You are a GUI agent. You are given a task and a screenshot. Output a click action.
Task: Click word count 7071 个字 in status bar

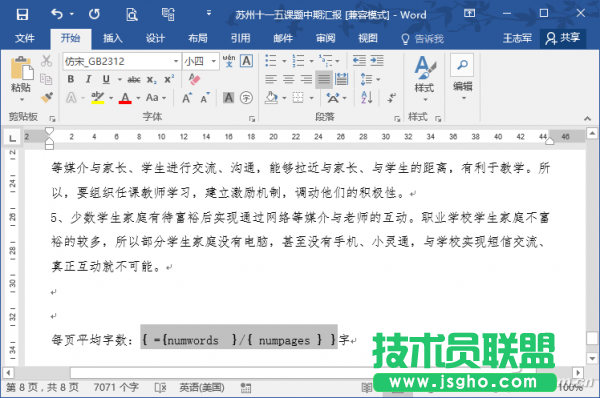(116, 388)
